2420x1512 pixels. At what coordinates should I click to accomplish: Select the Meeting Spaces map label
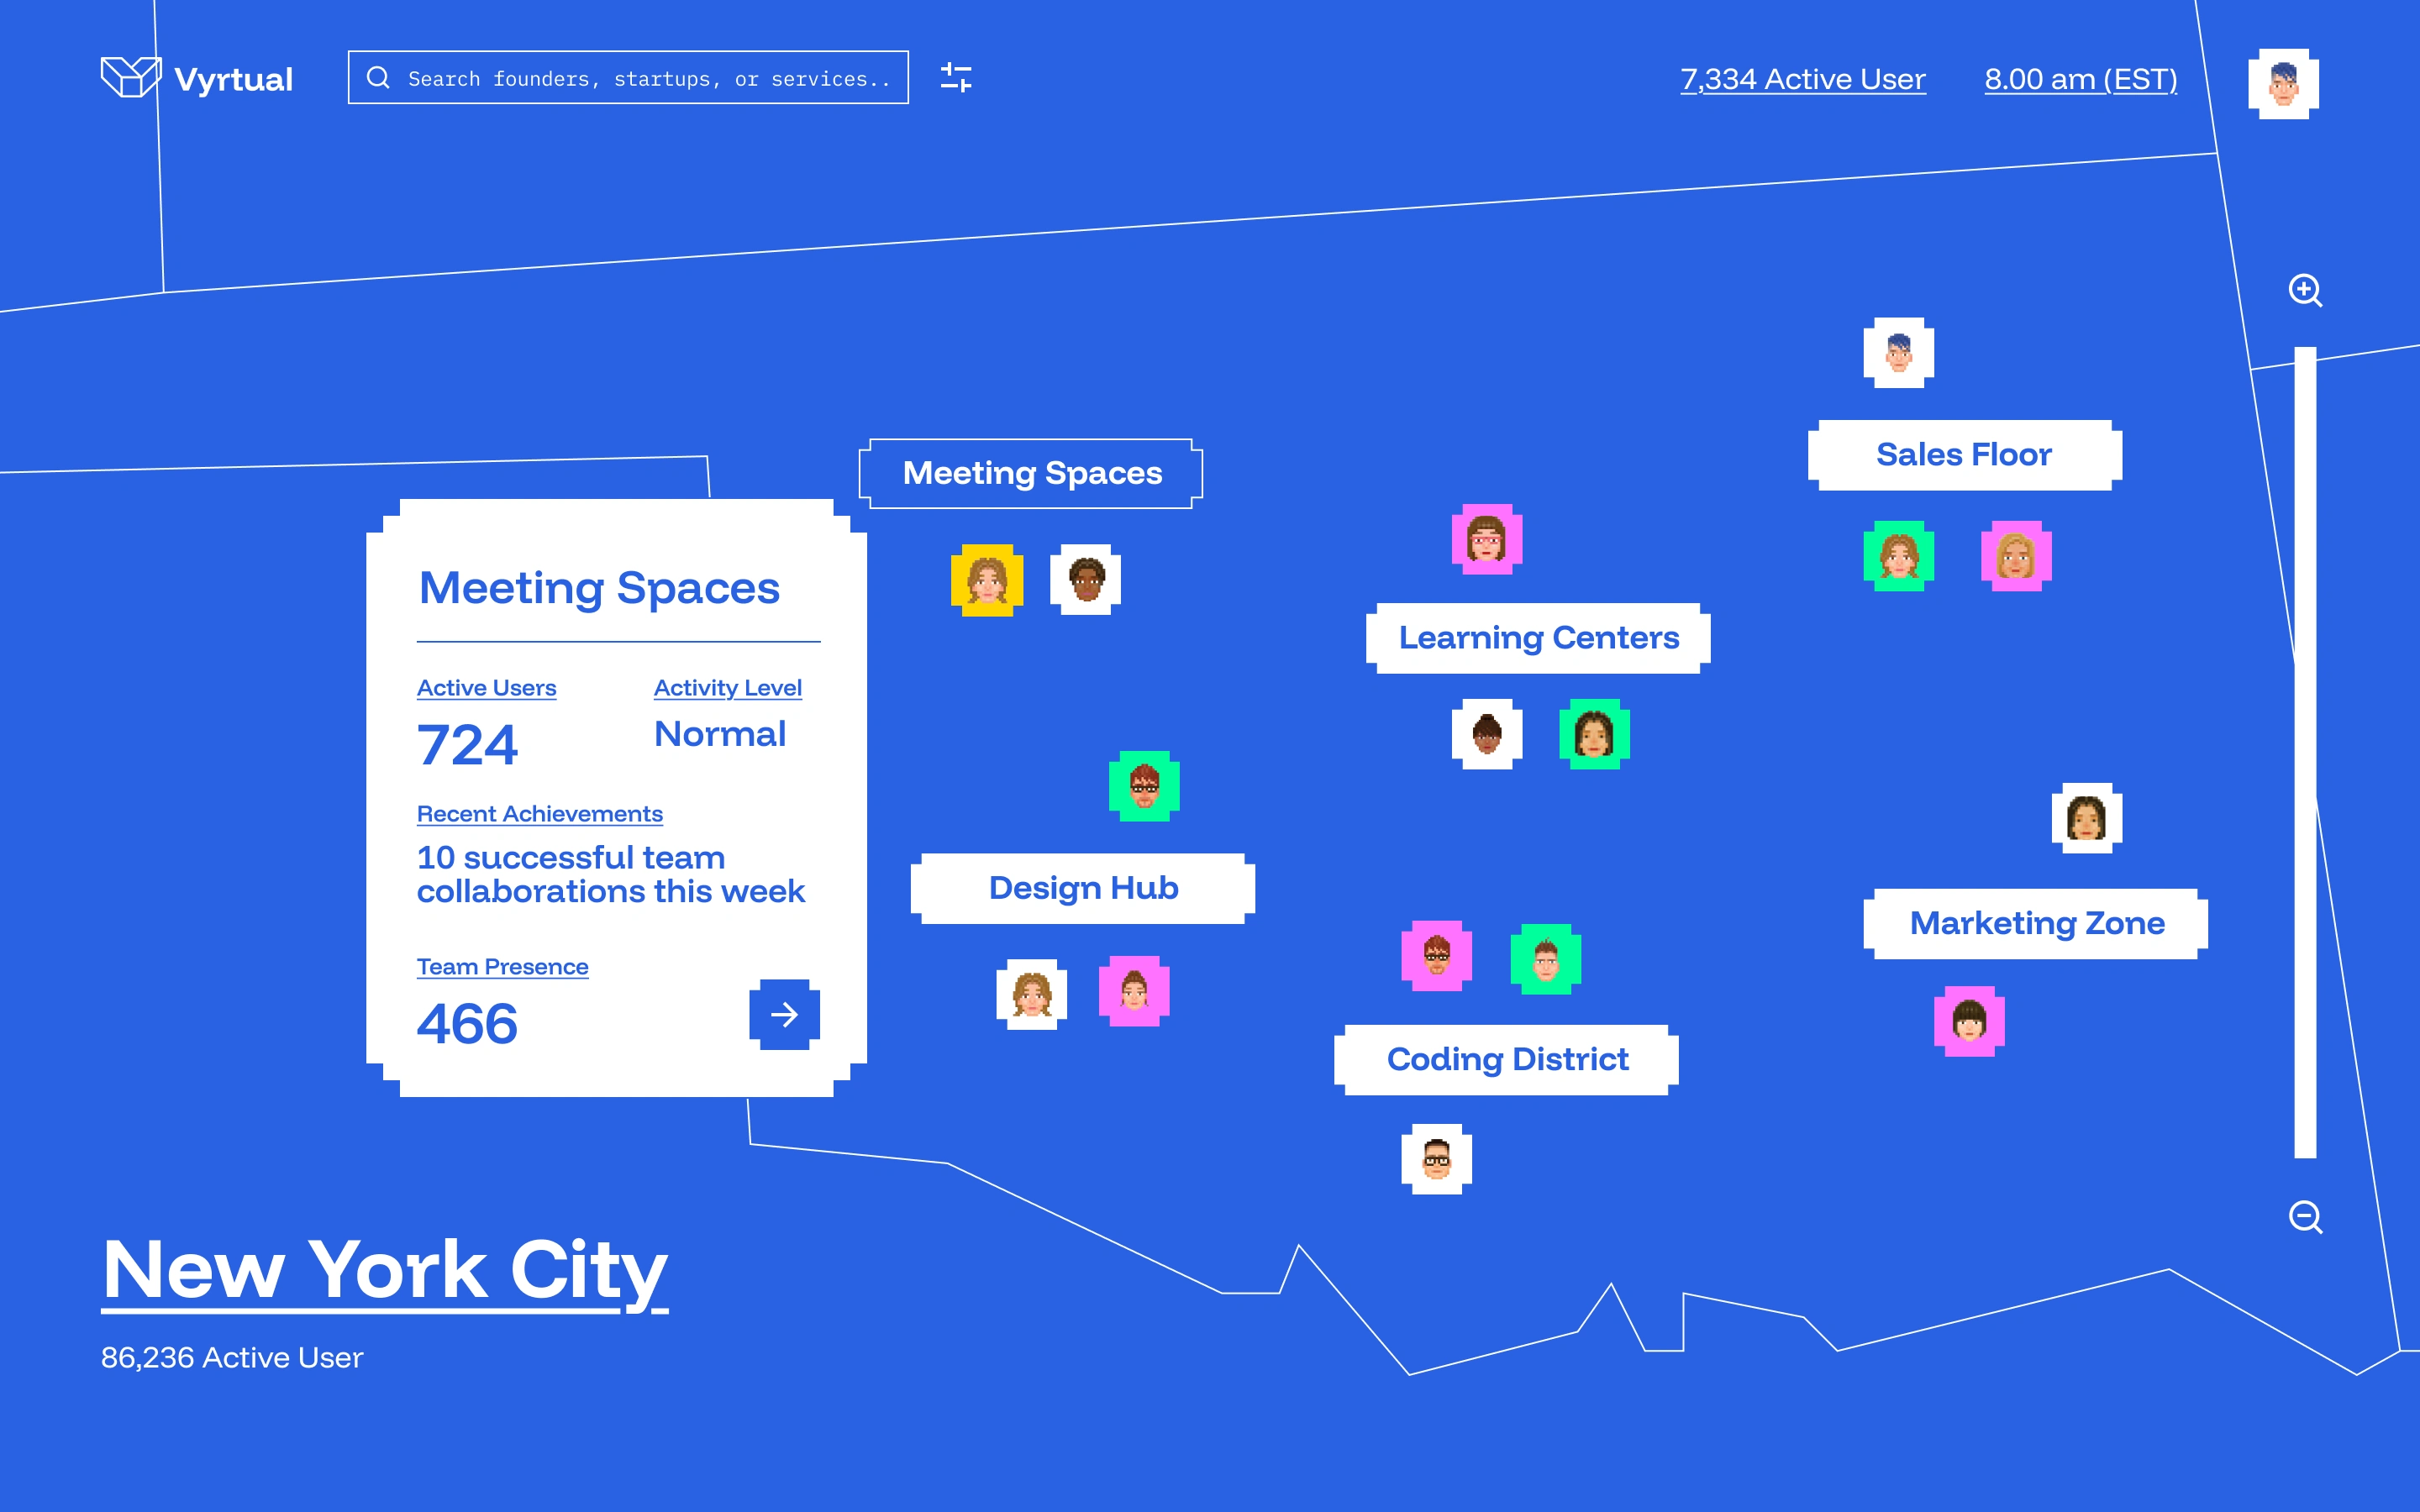tap(1031, 473)
